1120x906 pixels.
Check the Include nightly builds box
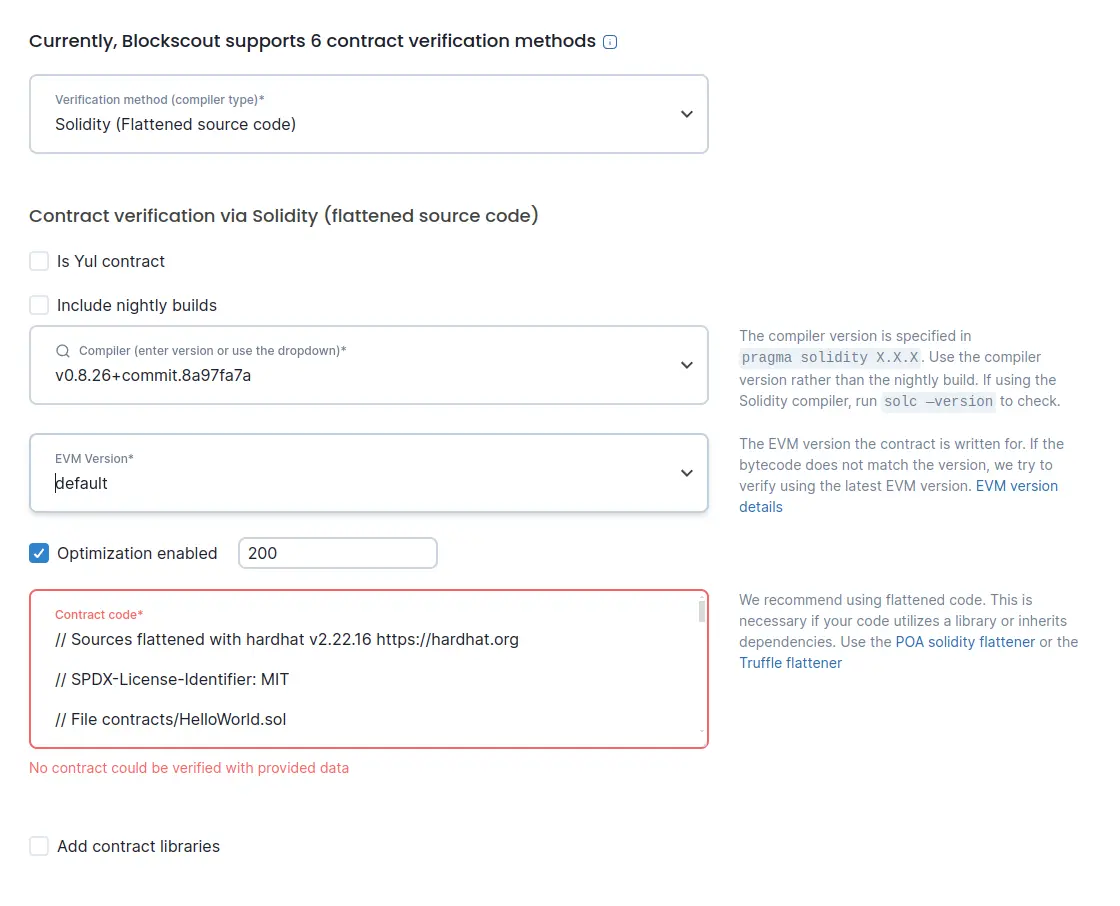(x=39, y=305)
